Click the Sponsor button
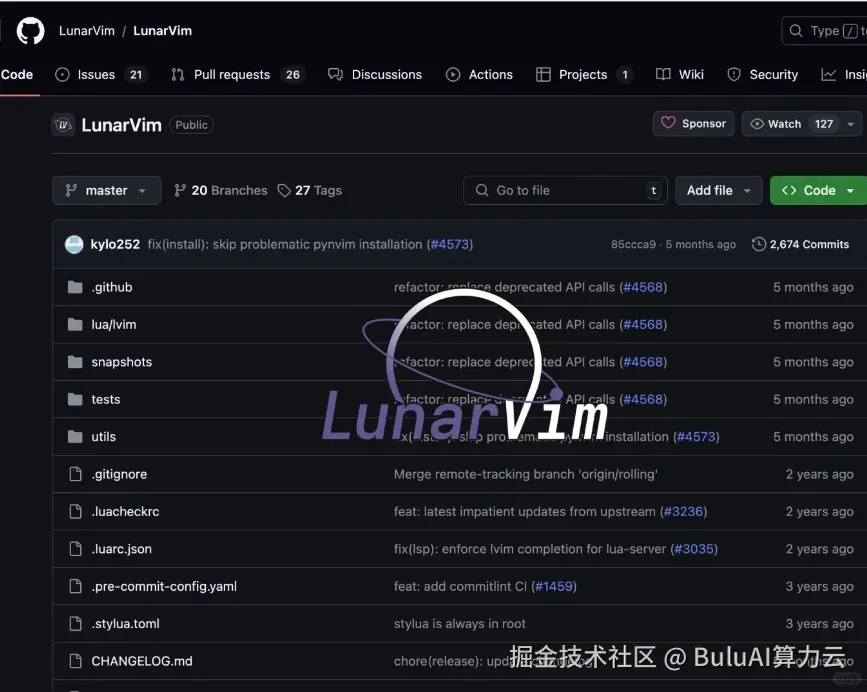Screen dimensions: 867x692 click(x=693, y=124)
